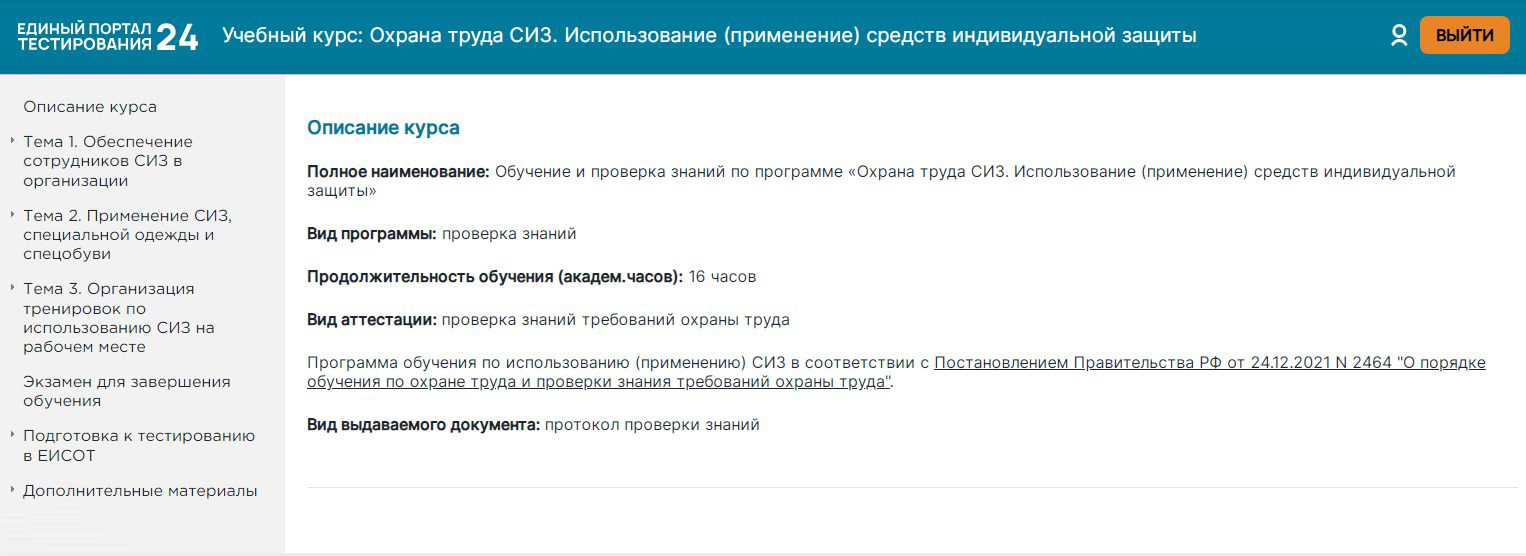Click the Полное наименование label
1526x556 pixels.
(x=398, y=172)
